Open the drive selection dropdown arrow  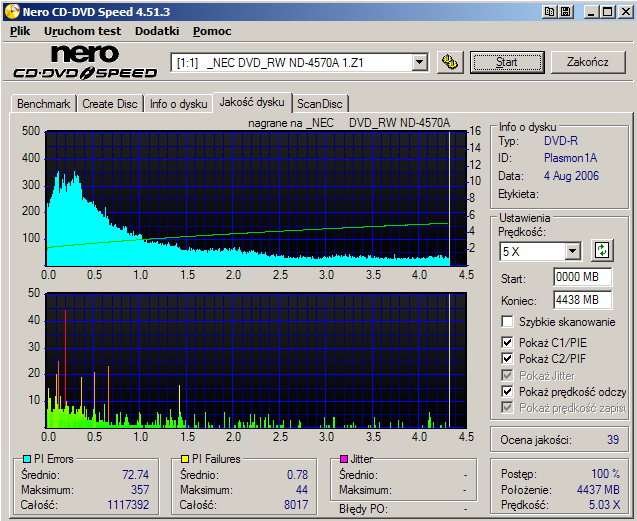coord(420,63)
